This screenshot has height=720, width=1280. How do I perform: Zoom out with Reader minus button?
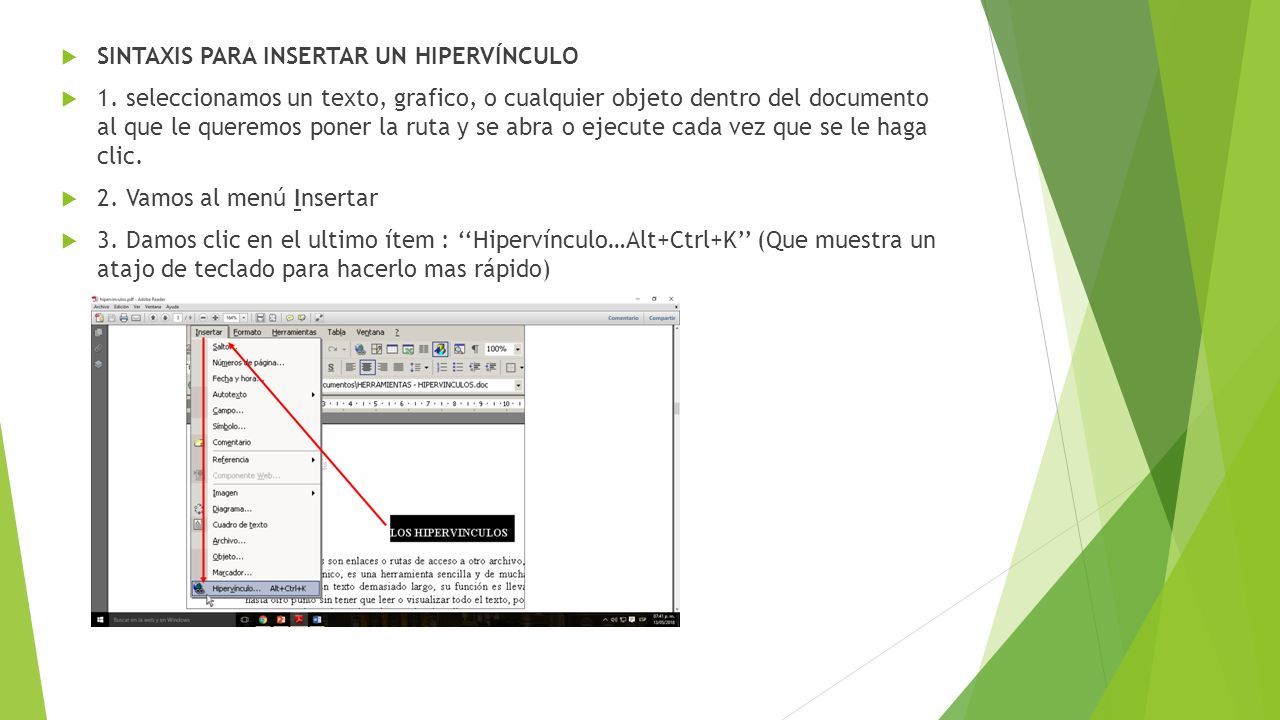point(203,318)
